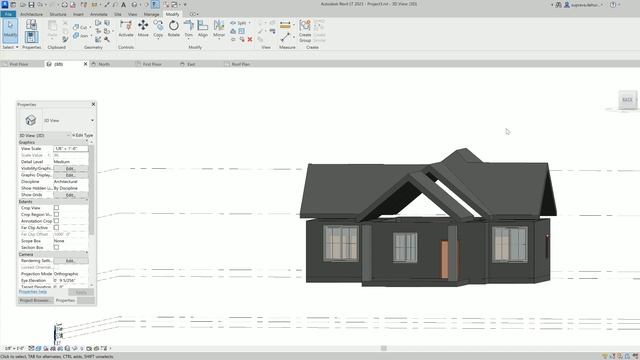The width and height of the screenshot is (640, 360).
Task: Open the '3D View: {3D}' instance filter dropdown
Action: coord(69,135)
